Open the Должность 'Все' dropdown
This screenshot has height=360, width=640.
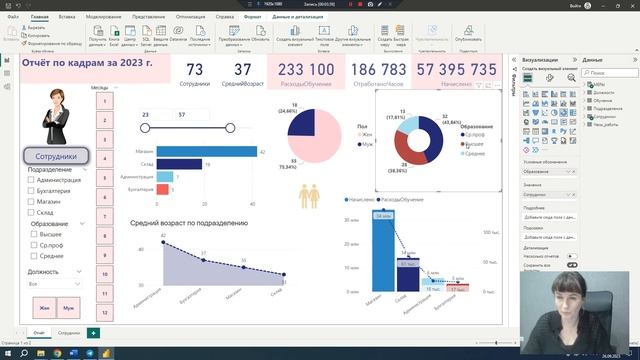point(54,284)
